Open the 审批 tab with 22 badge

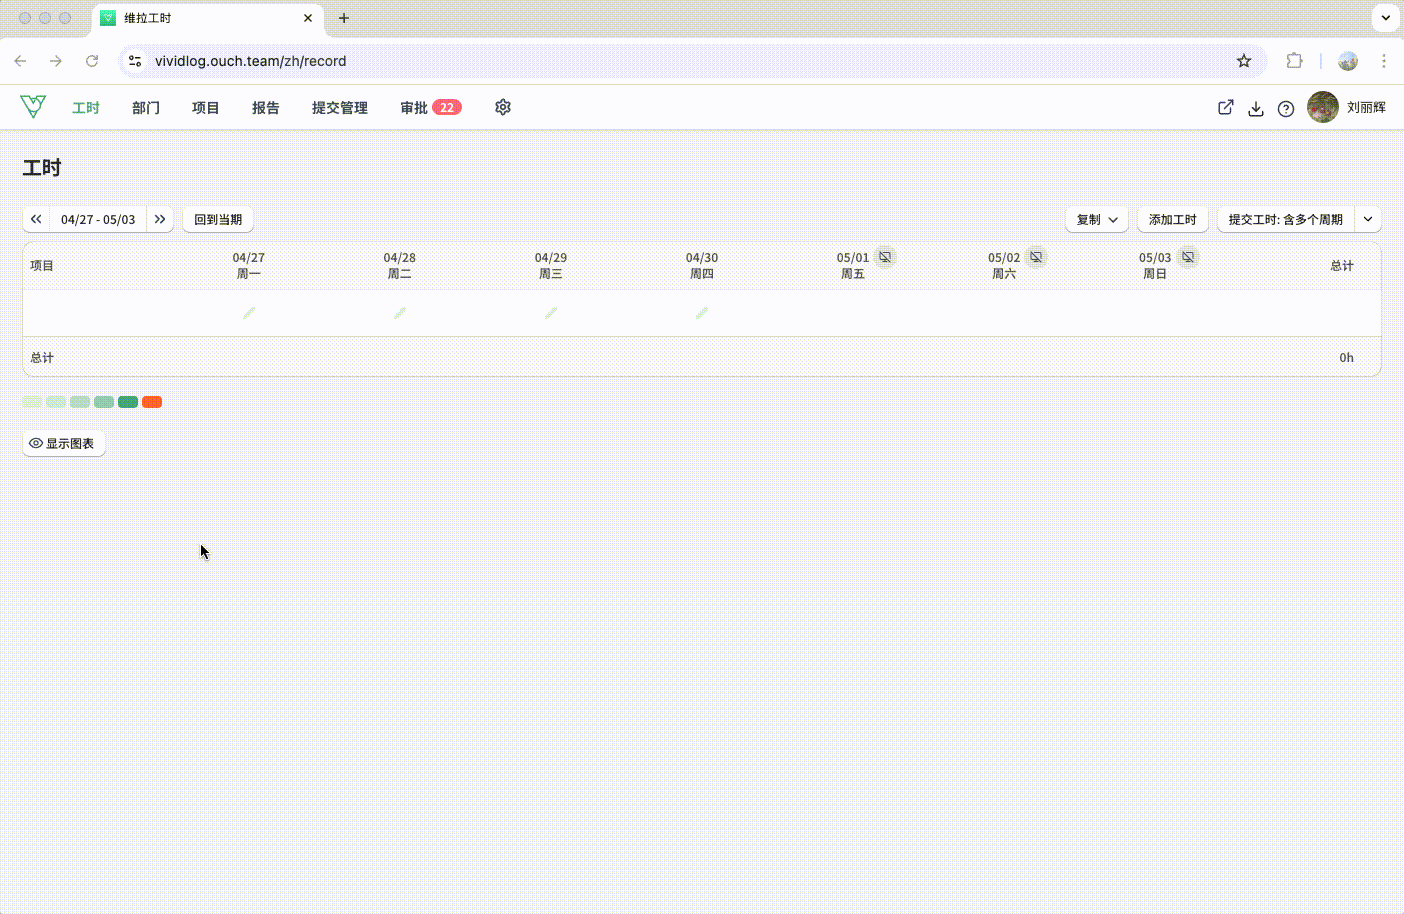point(431,108)
